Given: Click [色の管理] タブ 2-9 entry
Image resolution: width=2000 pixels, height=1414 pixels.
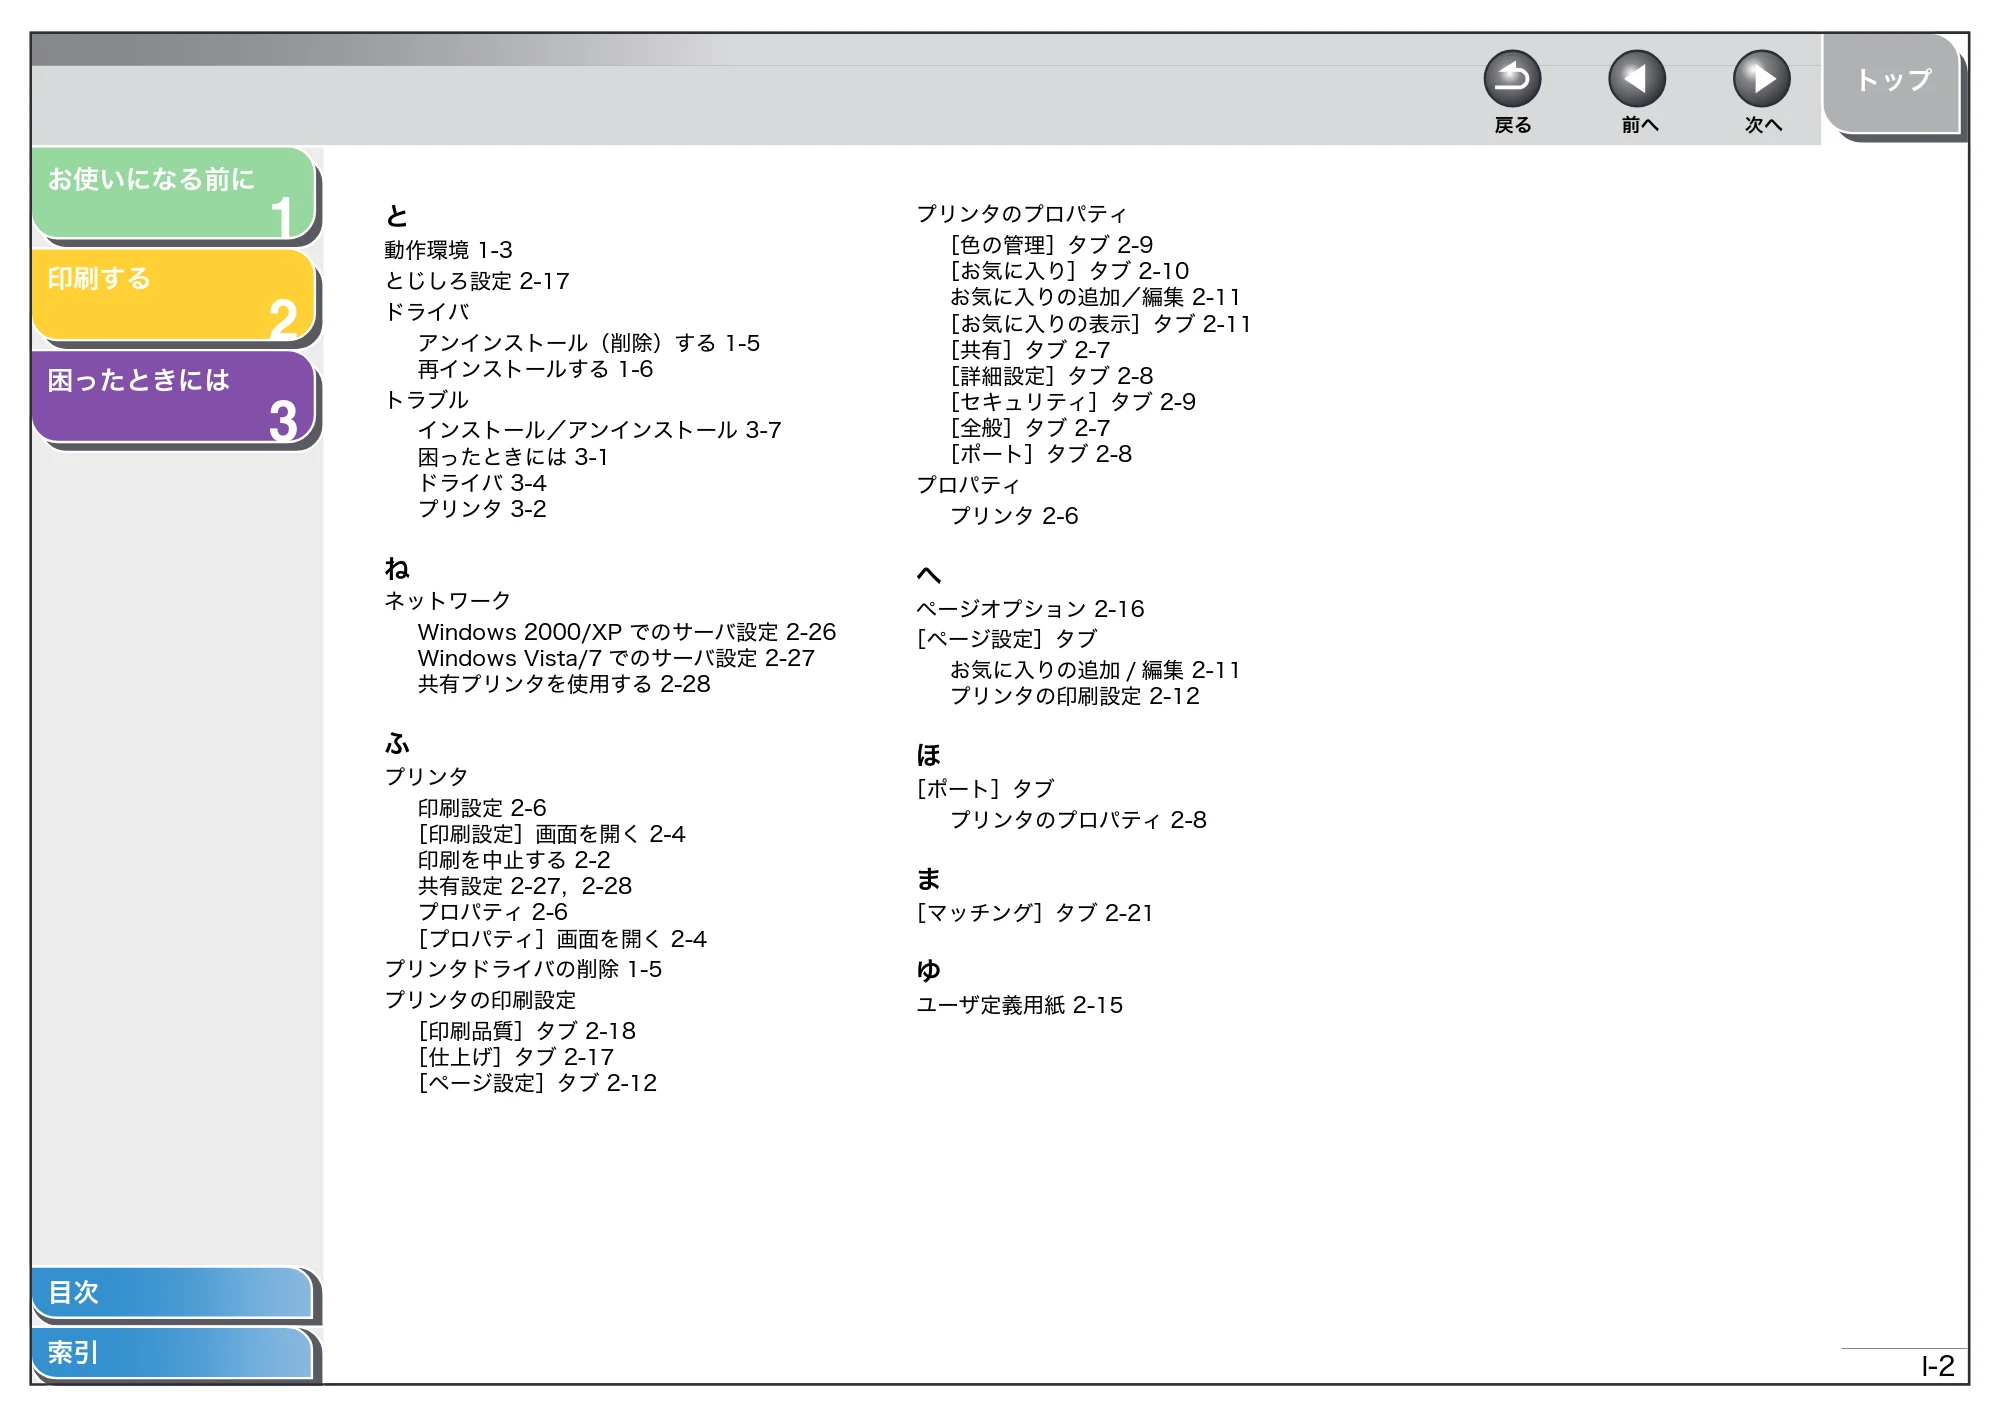Looking at the screenshot, I should tap(1052, 245).
